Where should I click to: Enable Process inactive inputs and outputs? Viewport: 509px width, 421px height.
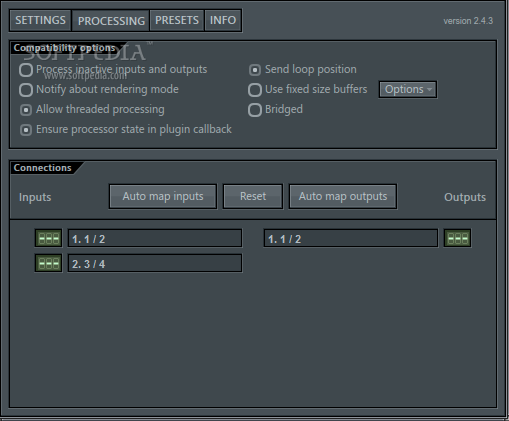26,70
